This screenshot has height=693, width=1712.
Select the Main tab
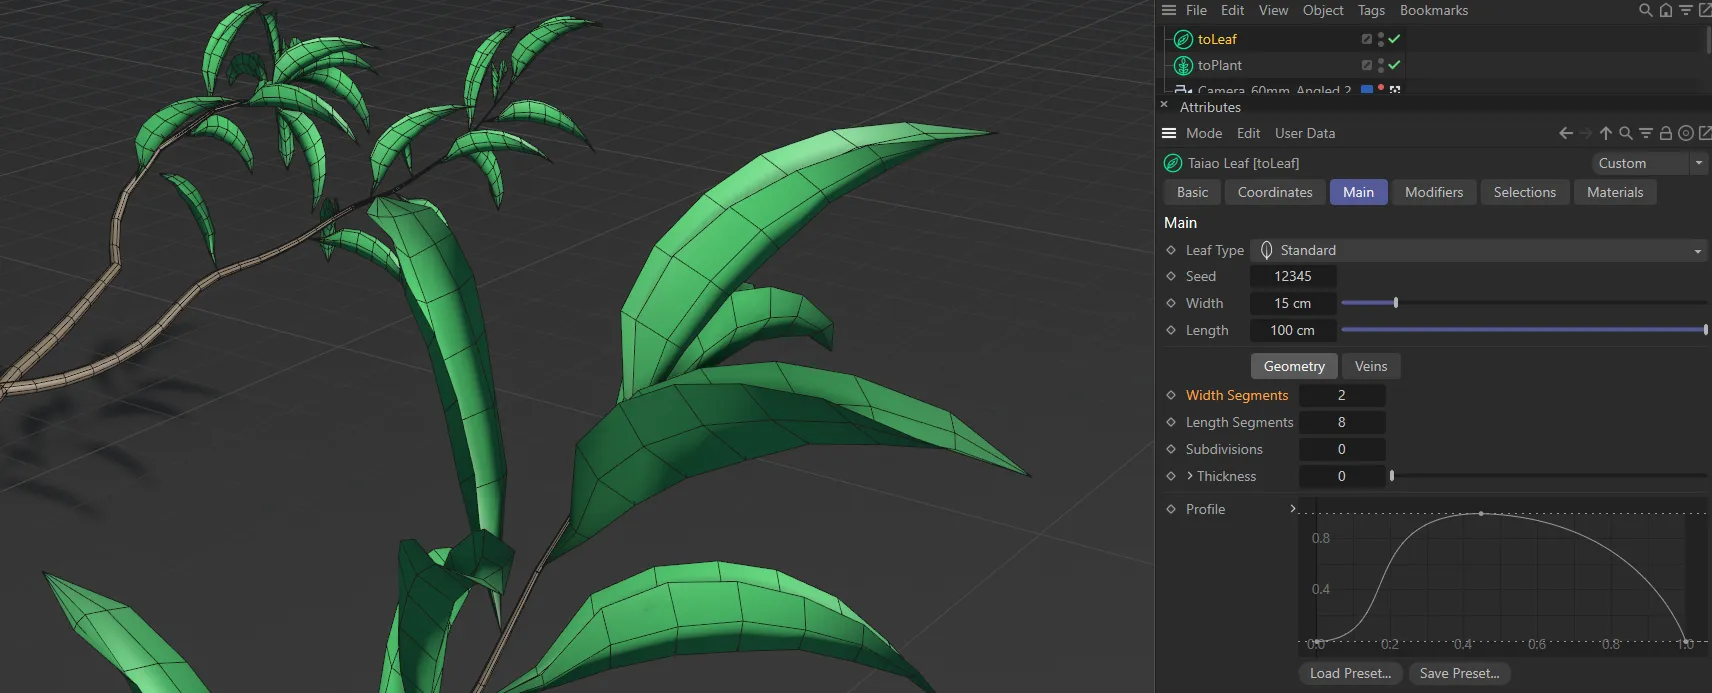click(1358, 192)
